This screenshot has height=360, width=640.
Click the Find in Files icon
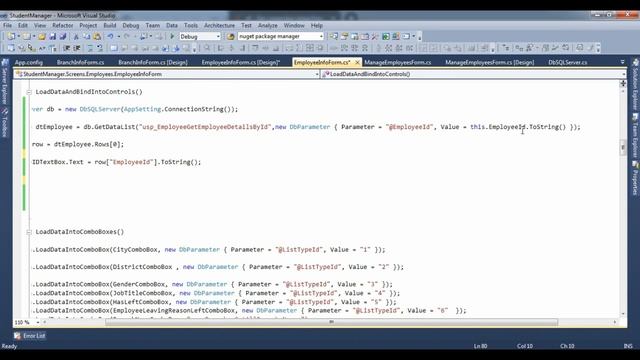point(230,36)
